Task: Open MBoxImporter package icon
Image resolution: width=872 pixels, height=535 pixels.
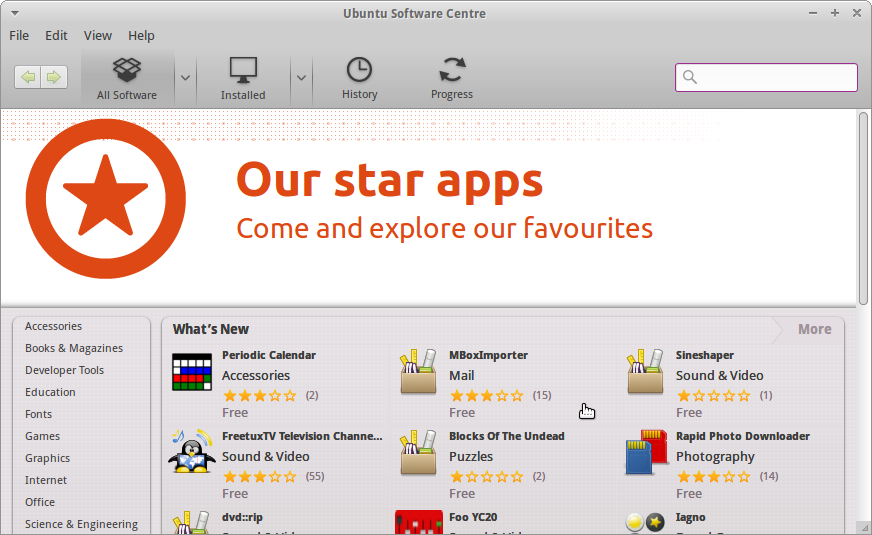Action: click(x=418, y=371)
